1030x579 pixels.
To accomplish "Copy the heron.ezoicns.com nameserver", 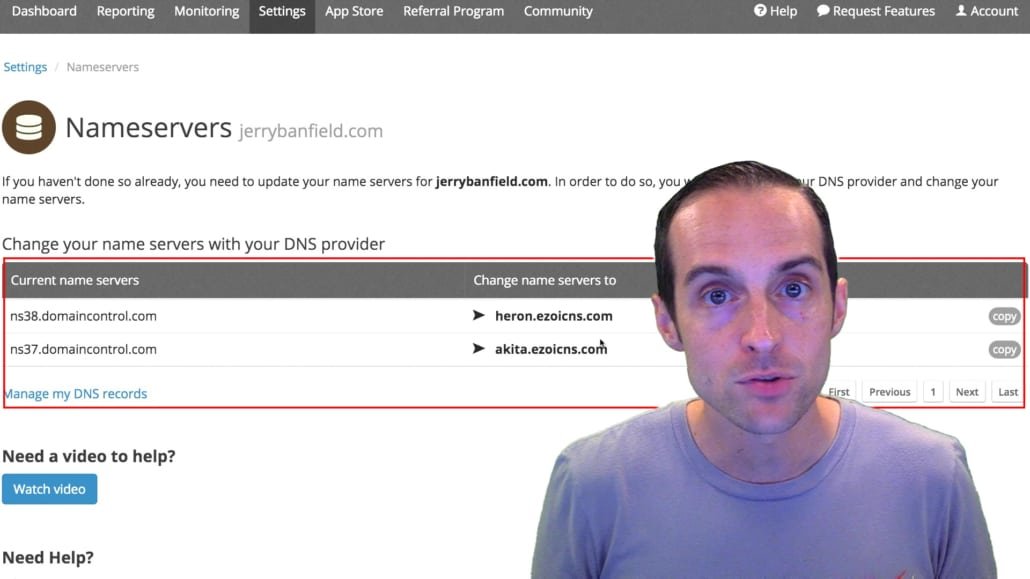I will pos(1004,316).
